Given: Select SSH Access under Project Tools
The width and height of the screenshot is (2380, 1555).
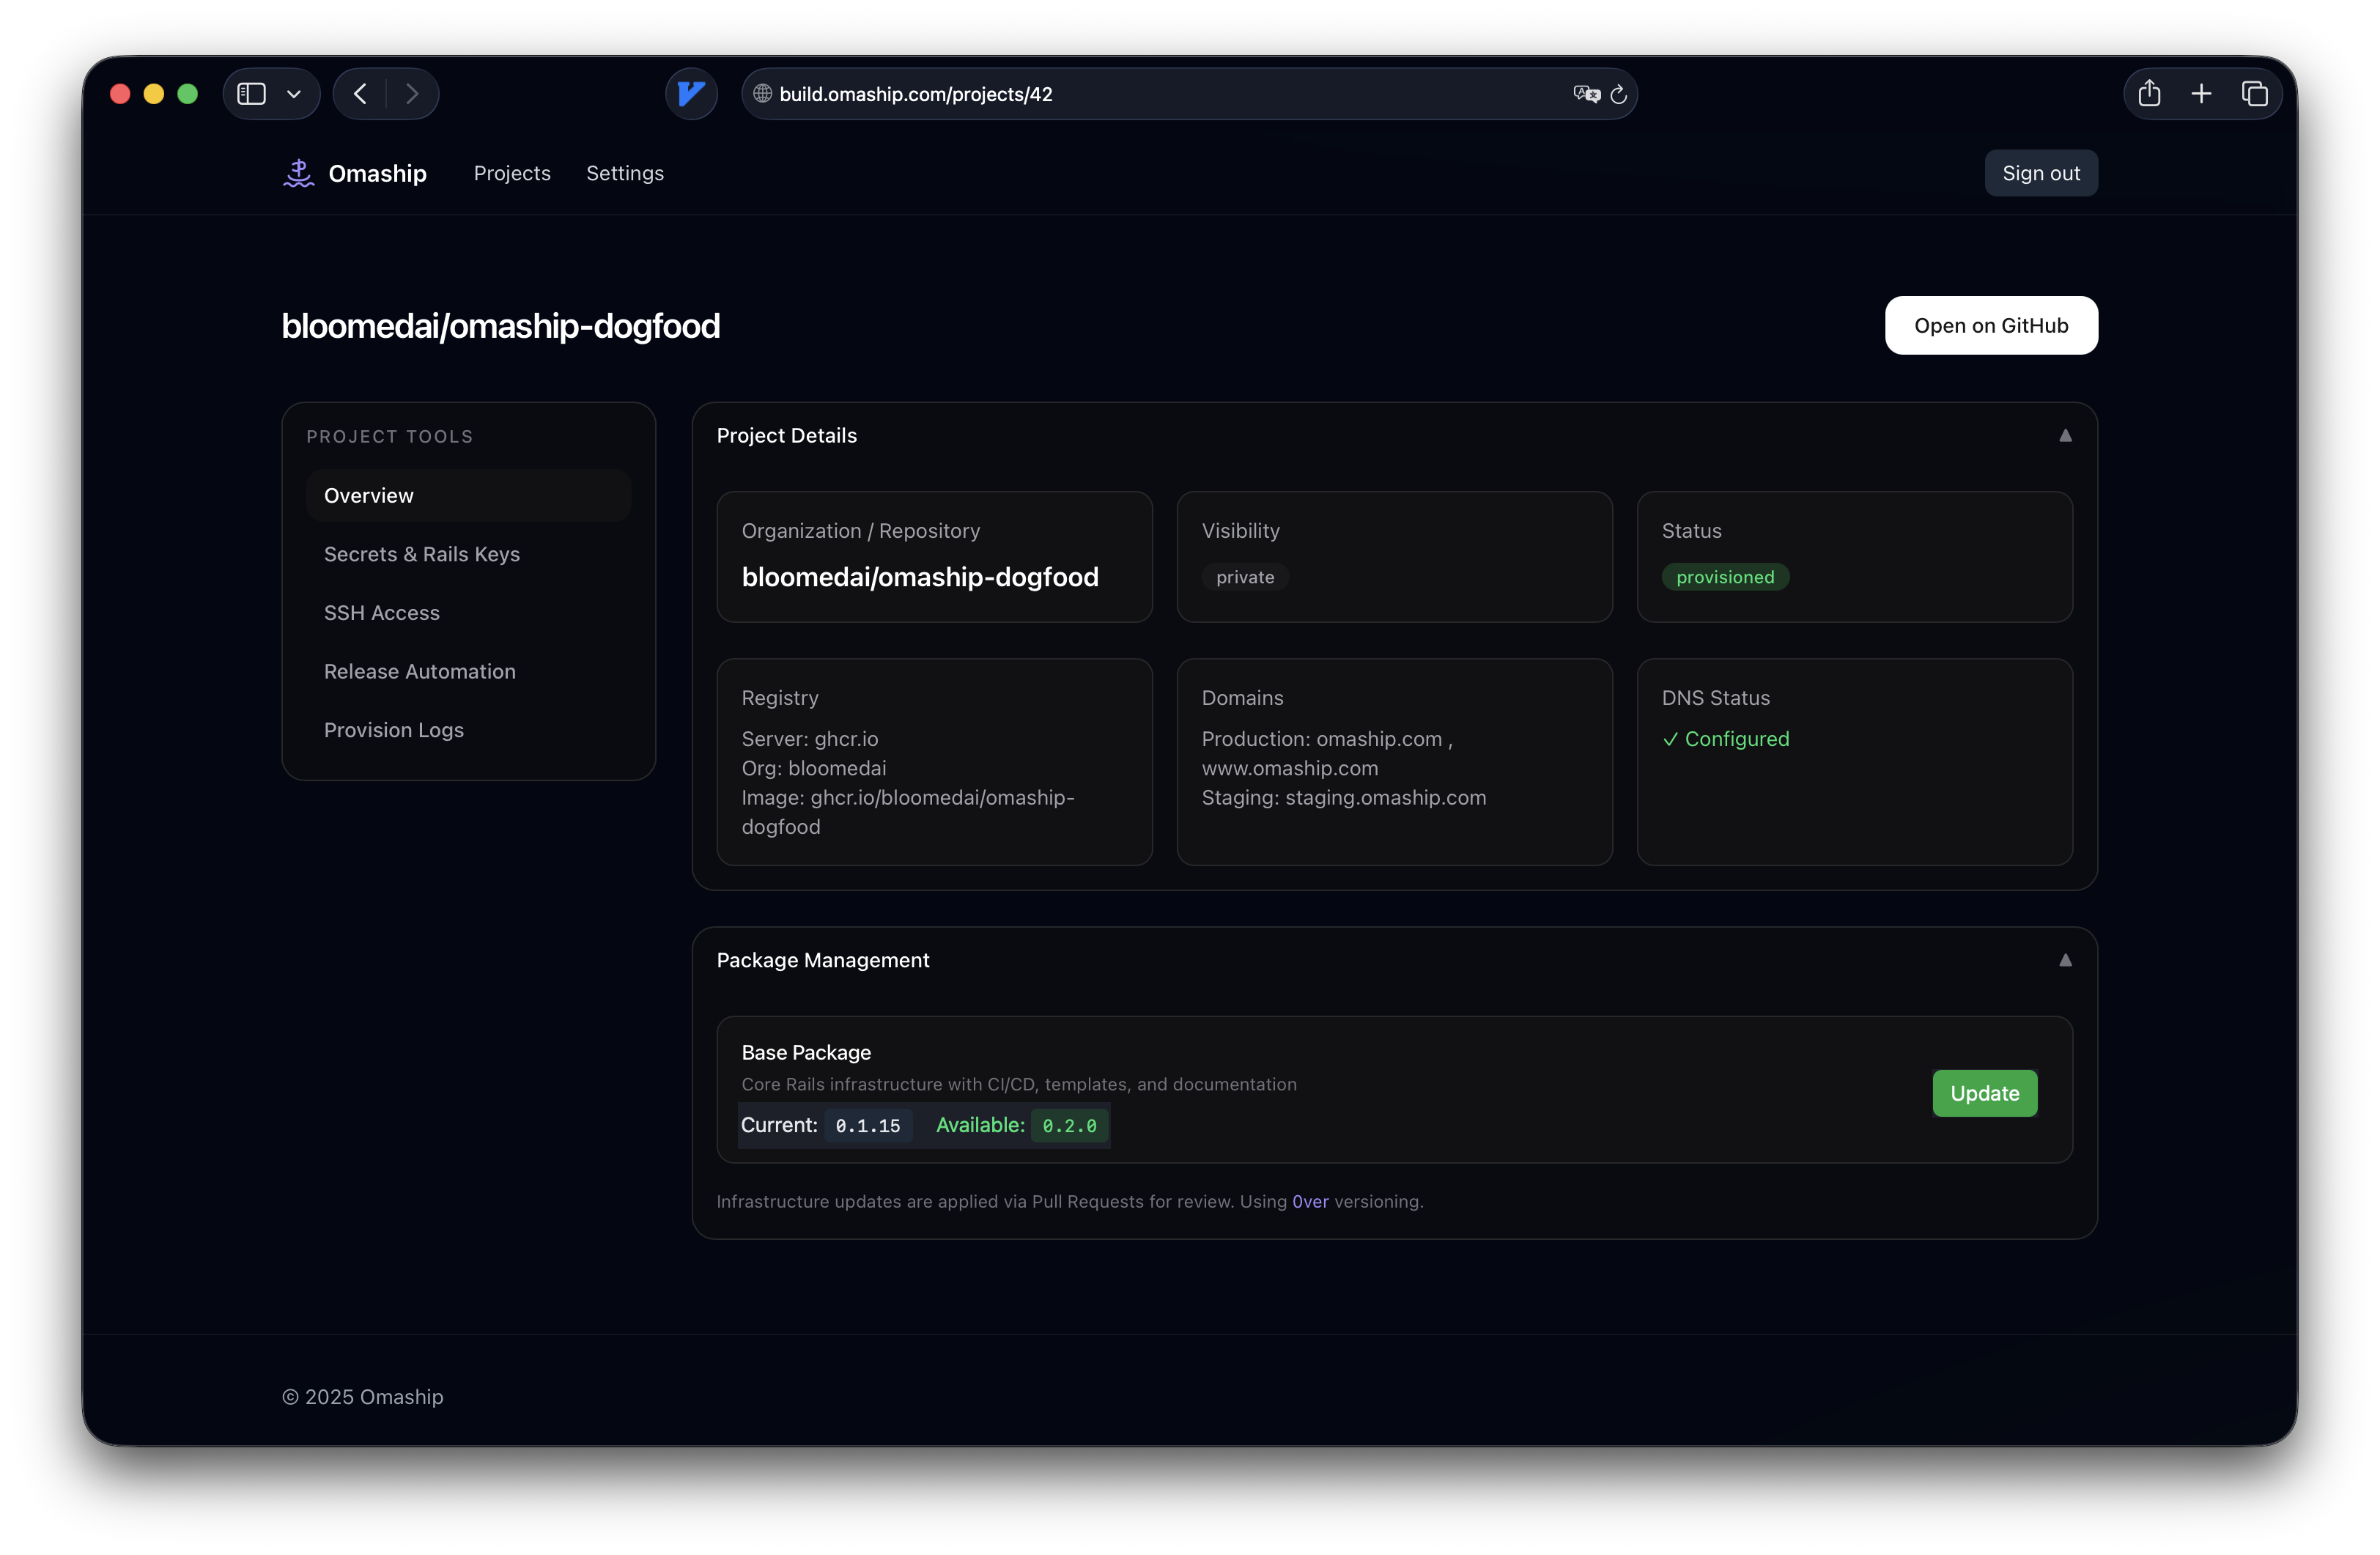Looking at the screenshot, I should (x=381, y=612).
